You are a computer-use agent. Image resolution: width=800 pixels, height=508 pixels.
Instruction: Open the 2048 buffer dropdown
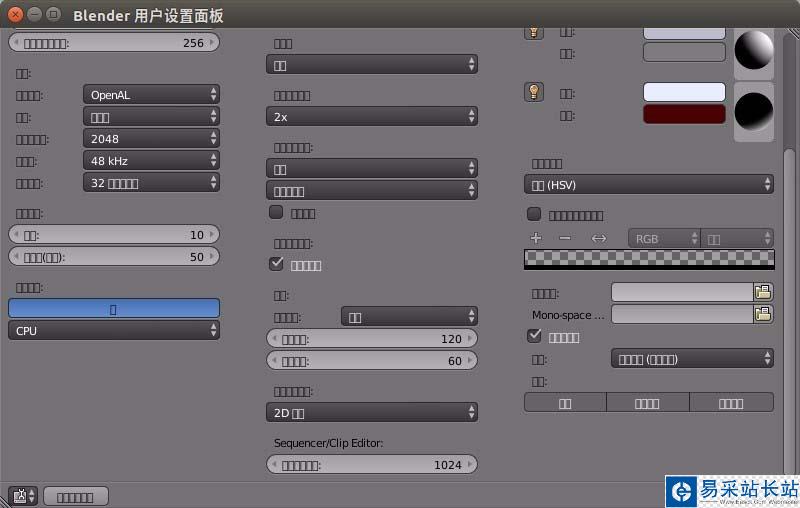tap(152, 139)
